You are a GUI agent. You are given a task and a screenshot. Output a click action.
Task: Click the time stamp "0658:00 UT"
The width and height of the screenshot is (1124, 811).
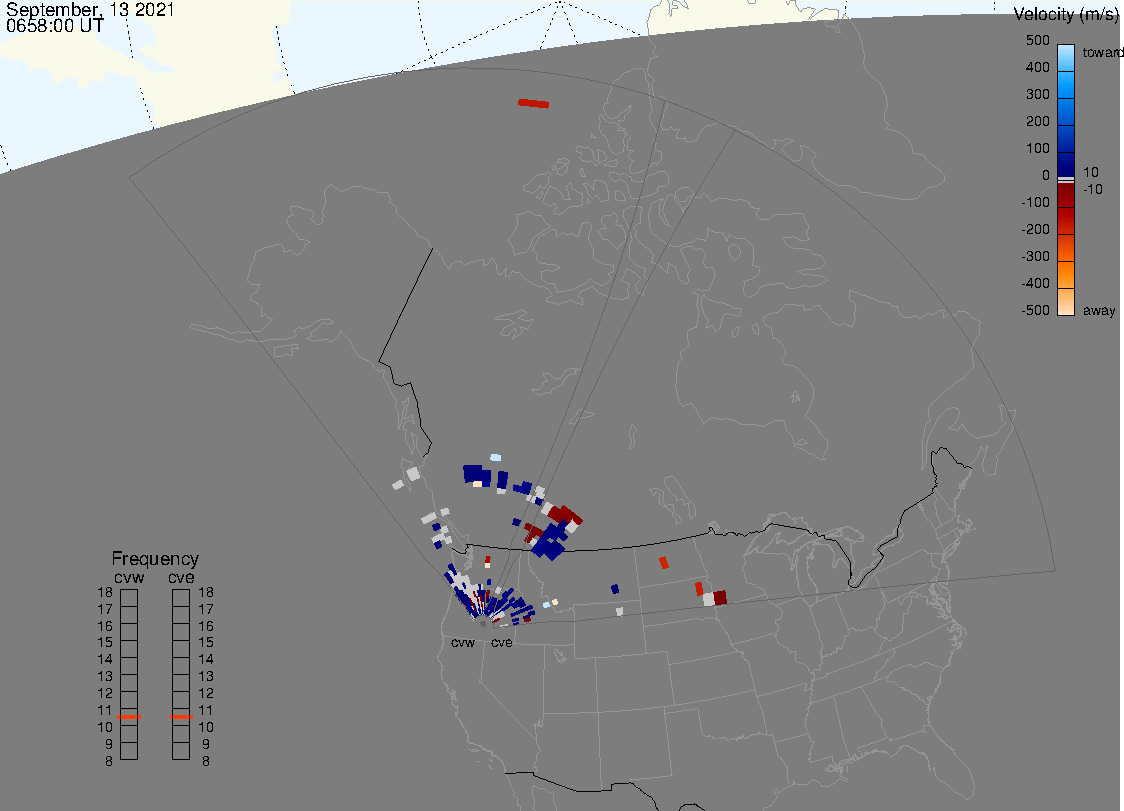point(55,26)
